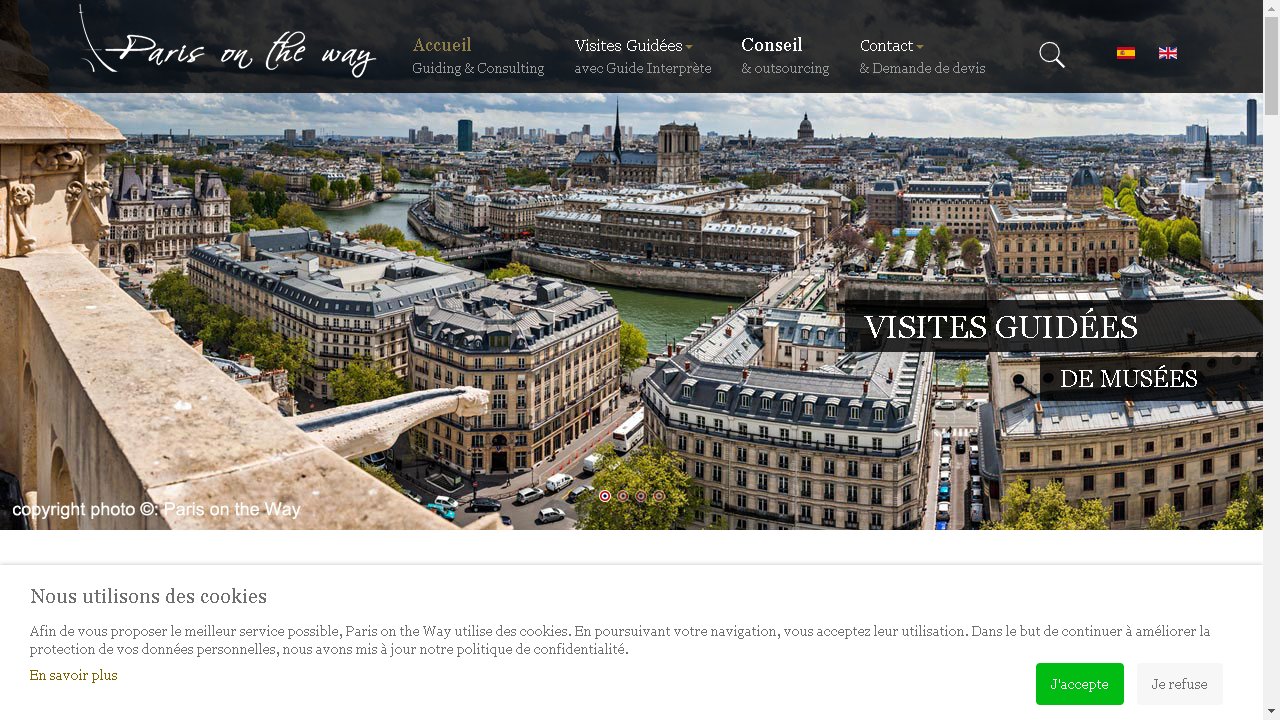
Task: Click the Paris on the Way logo
Action: coord(228,42)
